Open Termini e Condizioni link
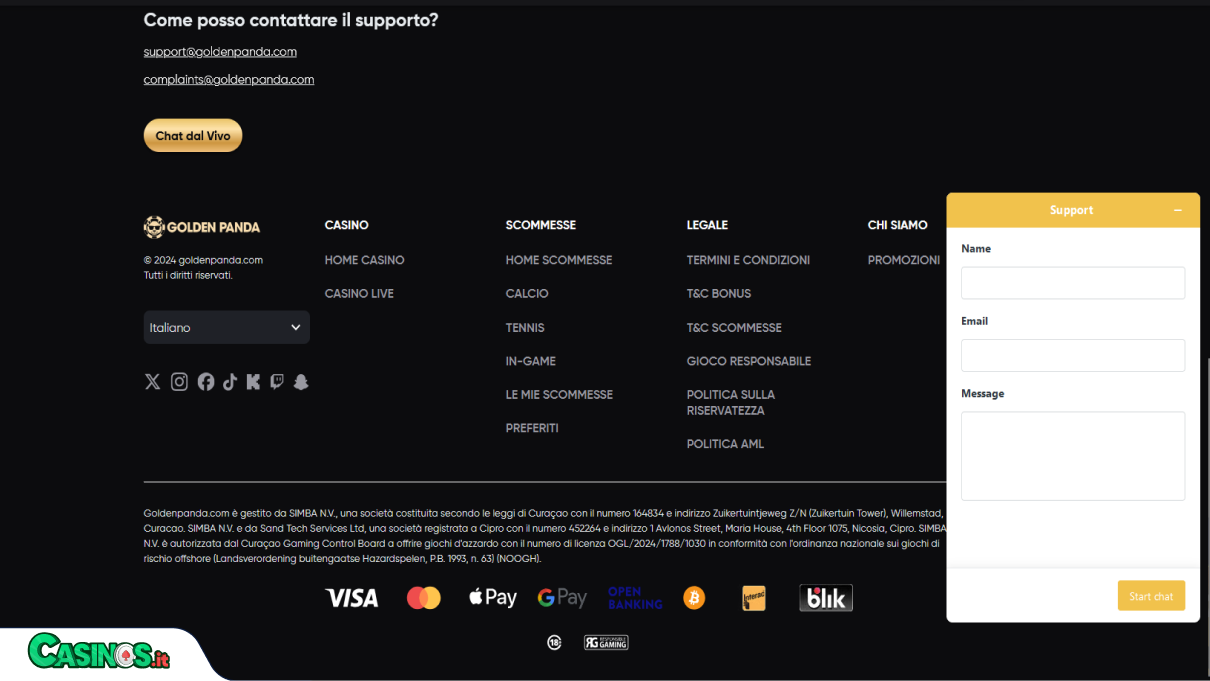Viewport: 1210px width, 681px height. [748, 260]
